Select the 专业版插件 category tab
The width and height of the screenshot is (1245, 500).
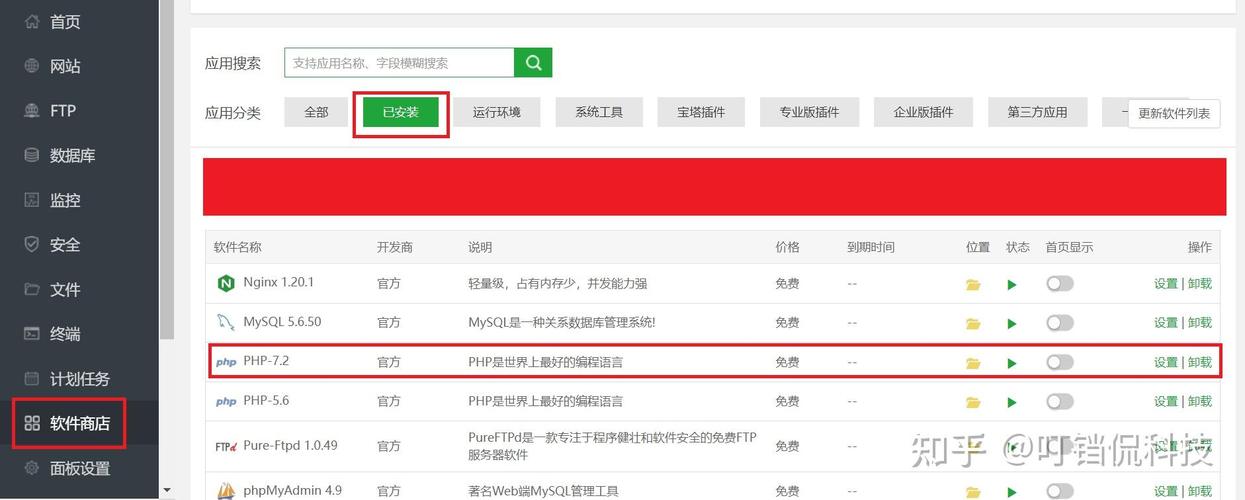(809, 112)
